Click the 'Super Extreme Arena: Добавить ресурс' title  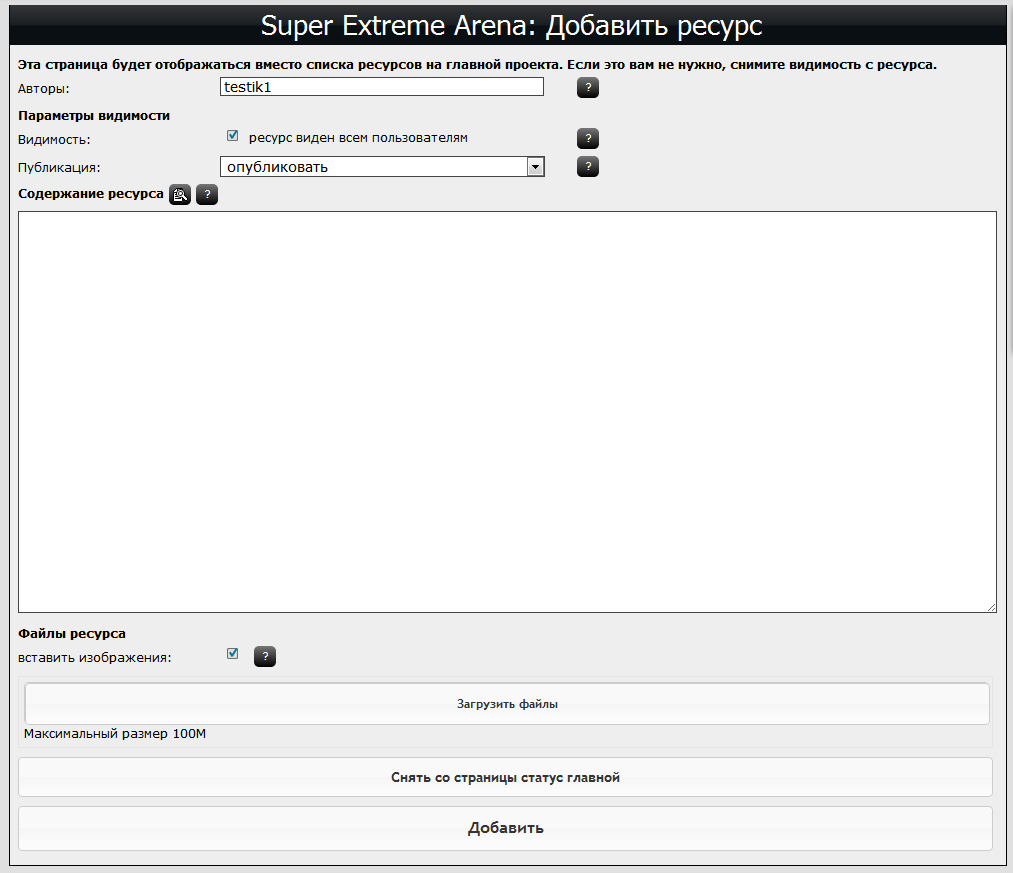511,26
